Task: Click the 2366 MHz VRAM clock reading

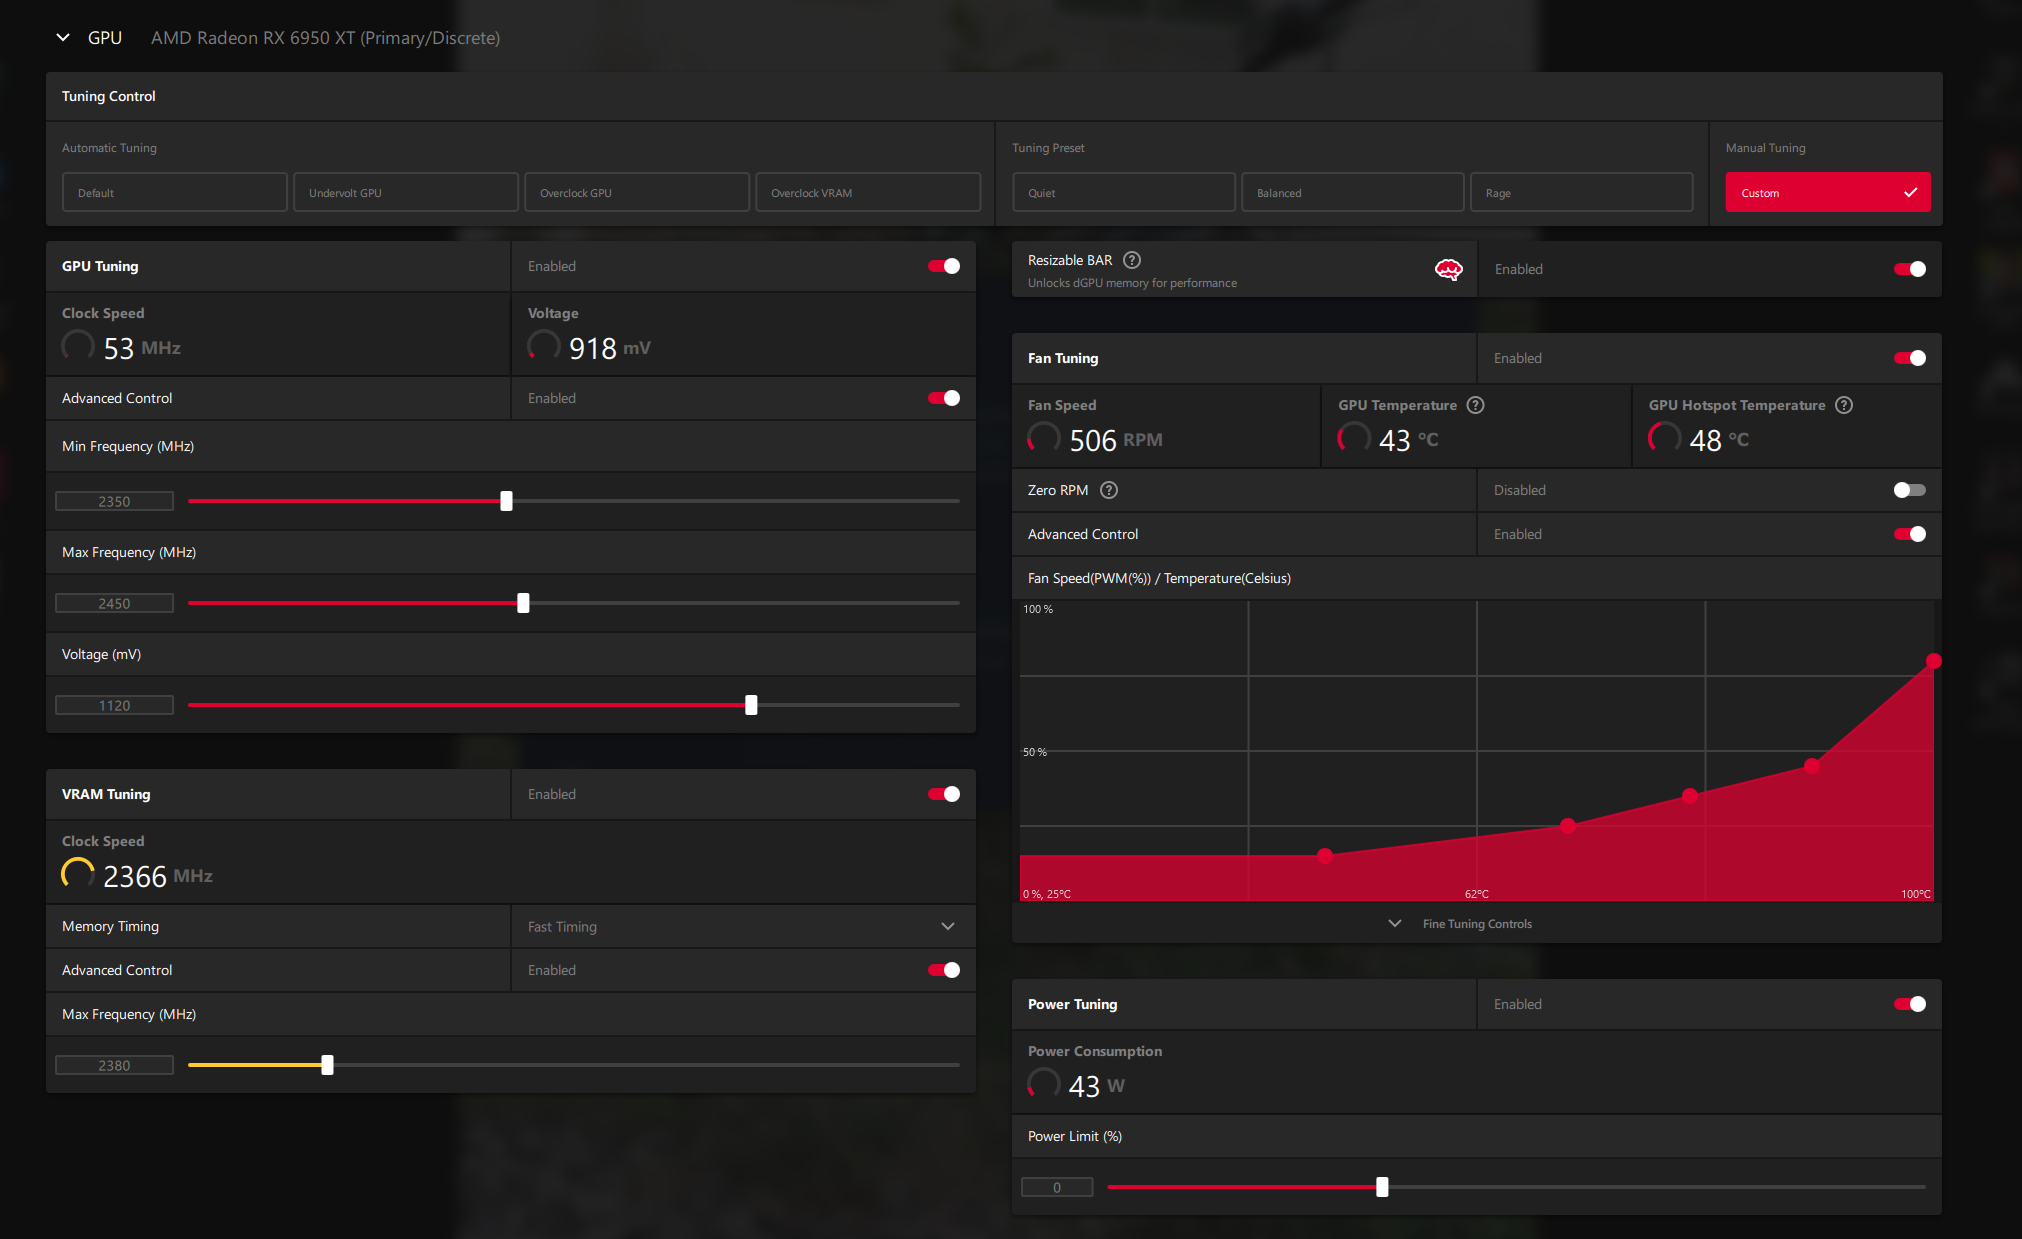Action: coord(157,876)
